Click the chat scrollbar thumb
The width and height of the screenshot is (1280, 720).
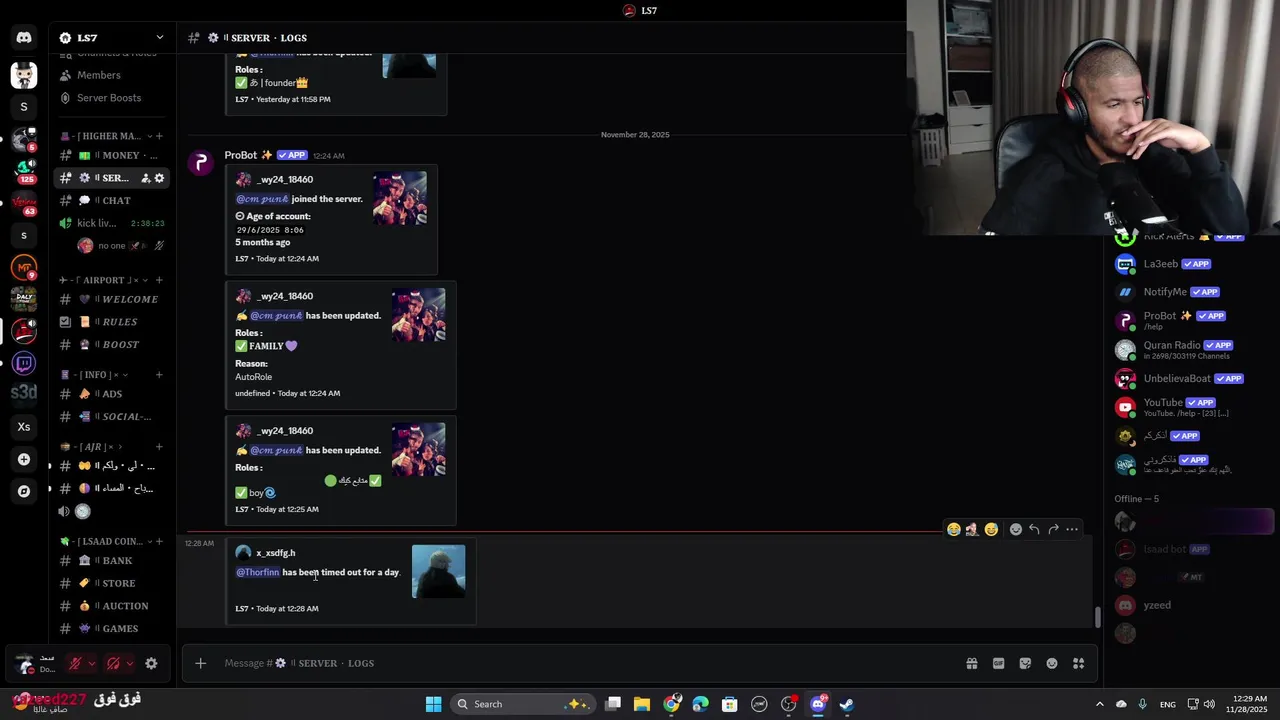click(1097, 617)
